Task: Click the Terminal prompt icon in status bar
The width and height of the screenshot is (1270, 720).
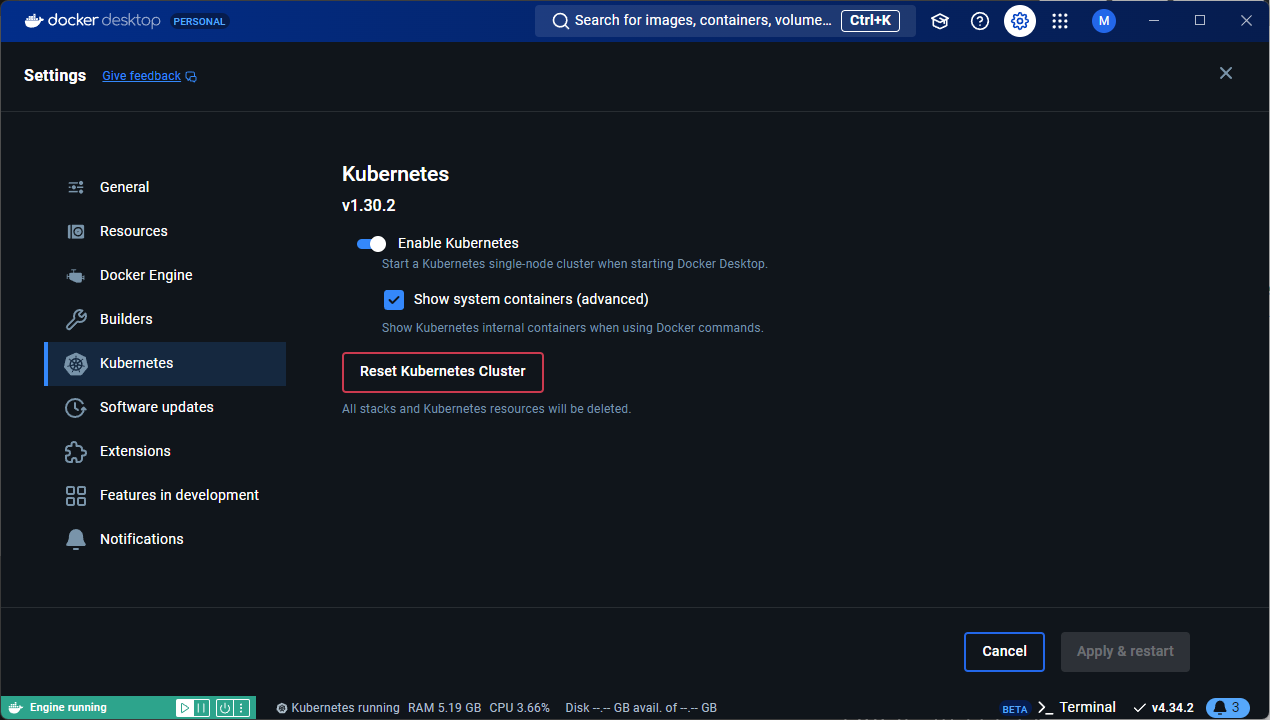Action: coord(1046,708)
